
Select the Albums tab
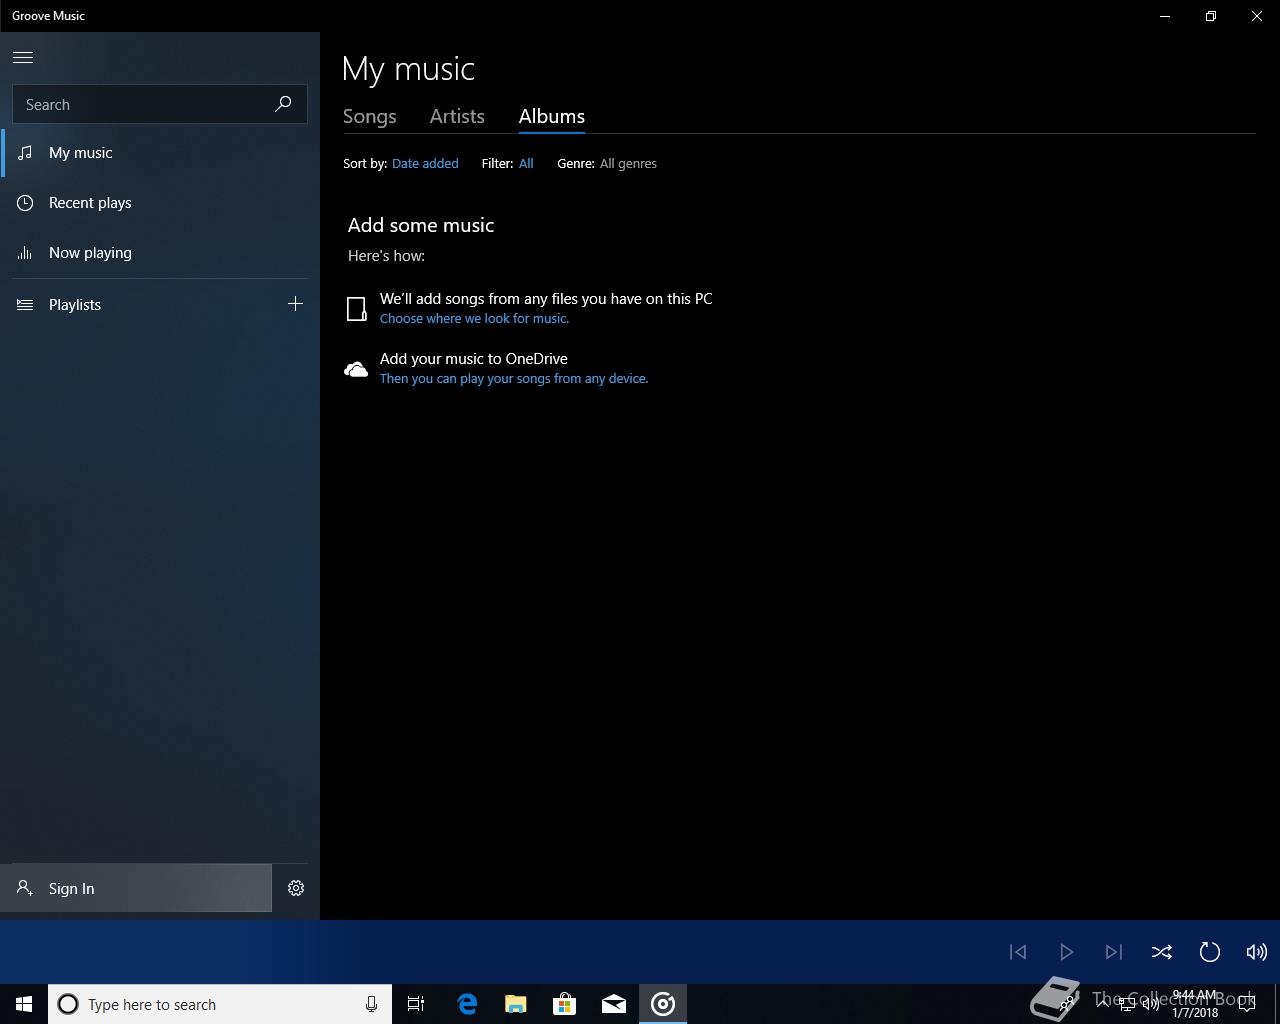point(552,116)
